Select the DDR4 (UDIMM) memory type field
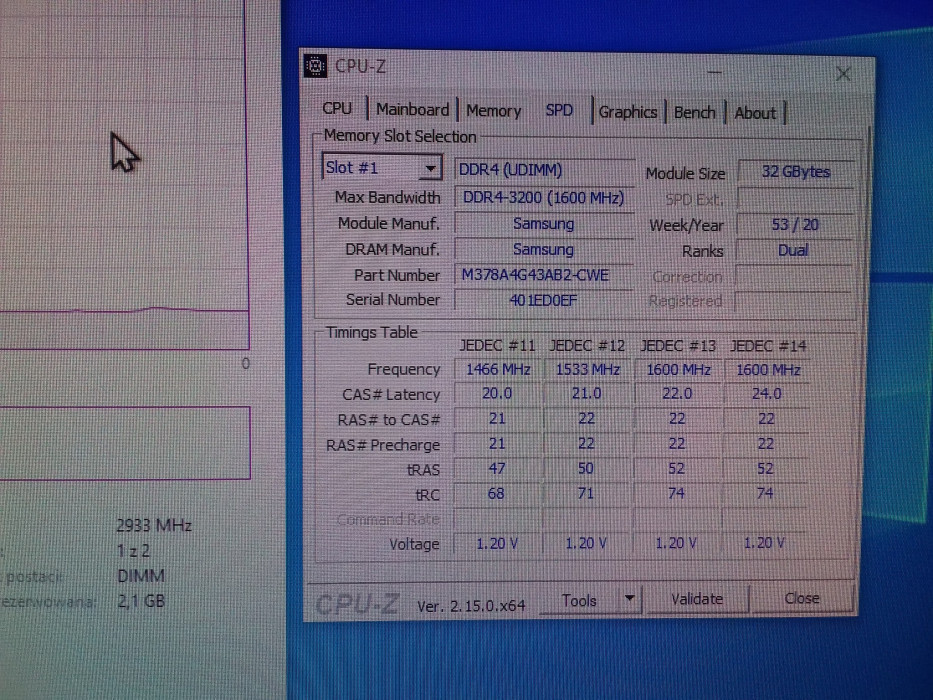The image size is (933, 700). pyautogui.click(x=544, y=170)
